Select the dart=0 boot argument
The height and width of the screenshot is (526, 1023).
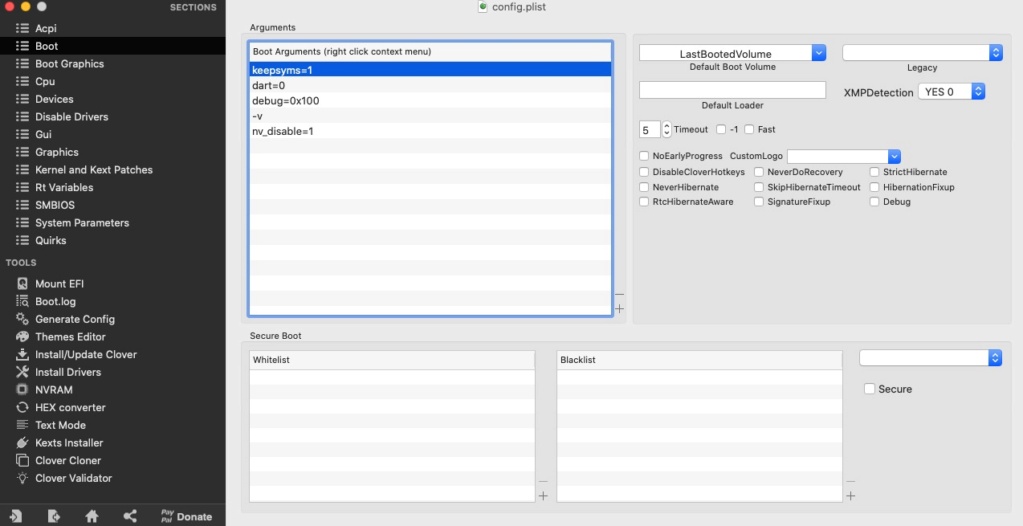[431, 85]
